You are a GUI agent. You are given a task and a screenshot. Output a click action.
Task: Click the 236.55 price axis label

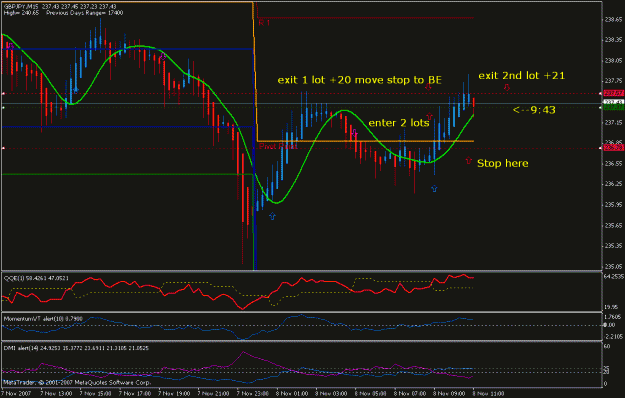click(614, 163)
